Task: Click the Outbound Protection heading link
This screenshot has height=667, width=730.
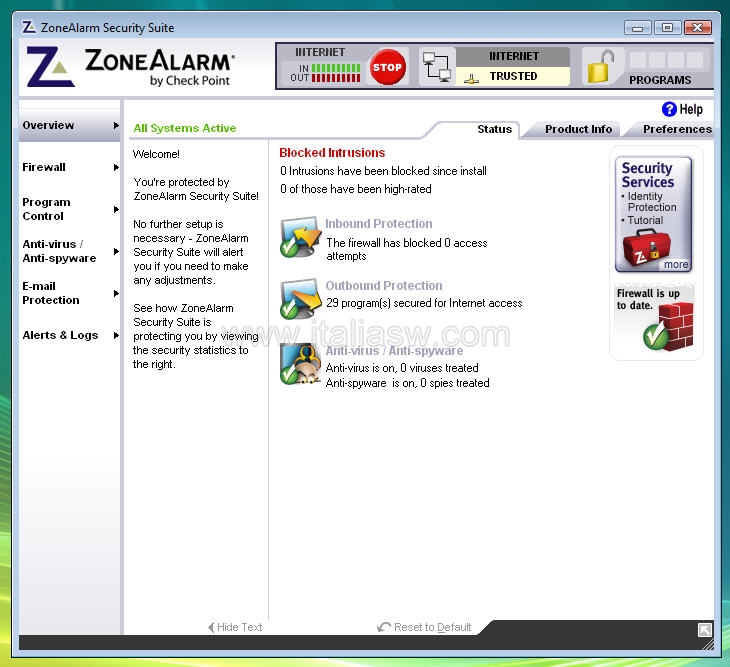Action: (384, 285)
